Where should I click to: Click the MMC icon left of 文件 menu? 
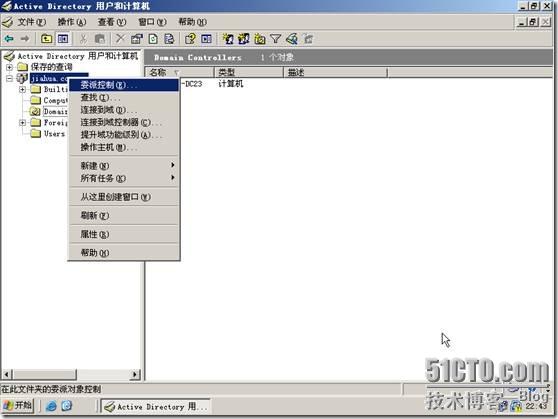7,22
